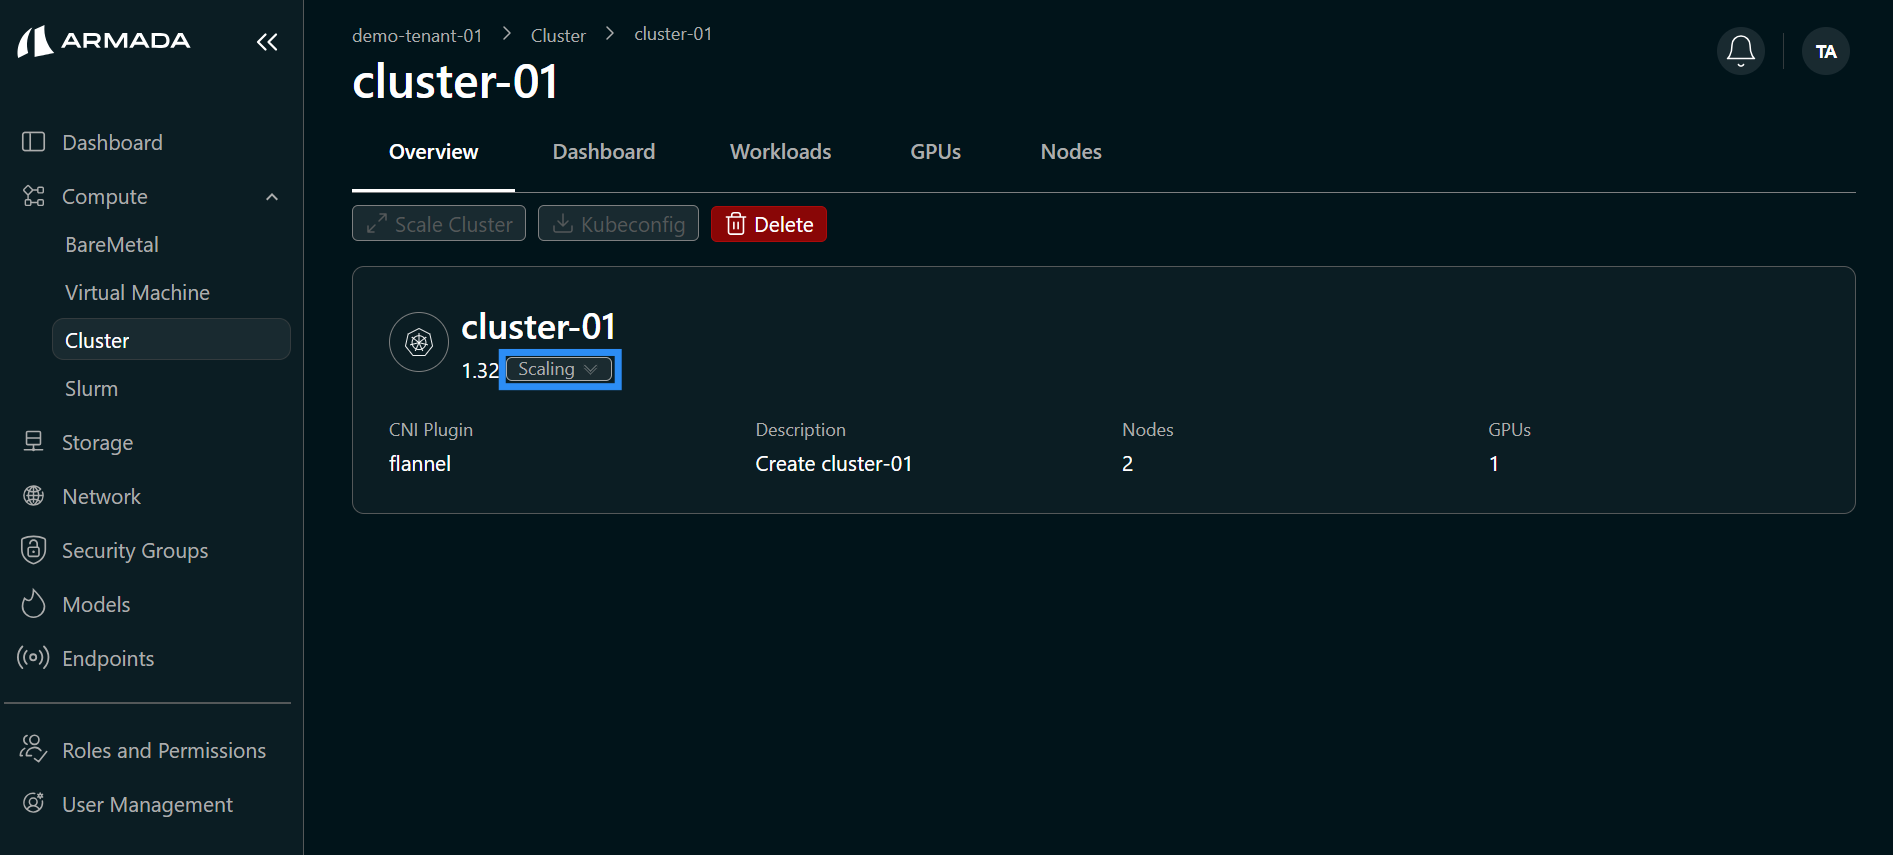Click the expand arrows icon on Scale Cluster
Screen dimensions: 1894x856
[x=377, y=224]
